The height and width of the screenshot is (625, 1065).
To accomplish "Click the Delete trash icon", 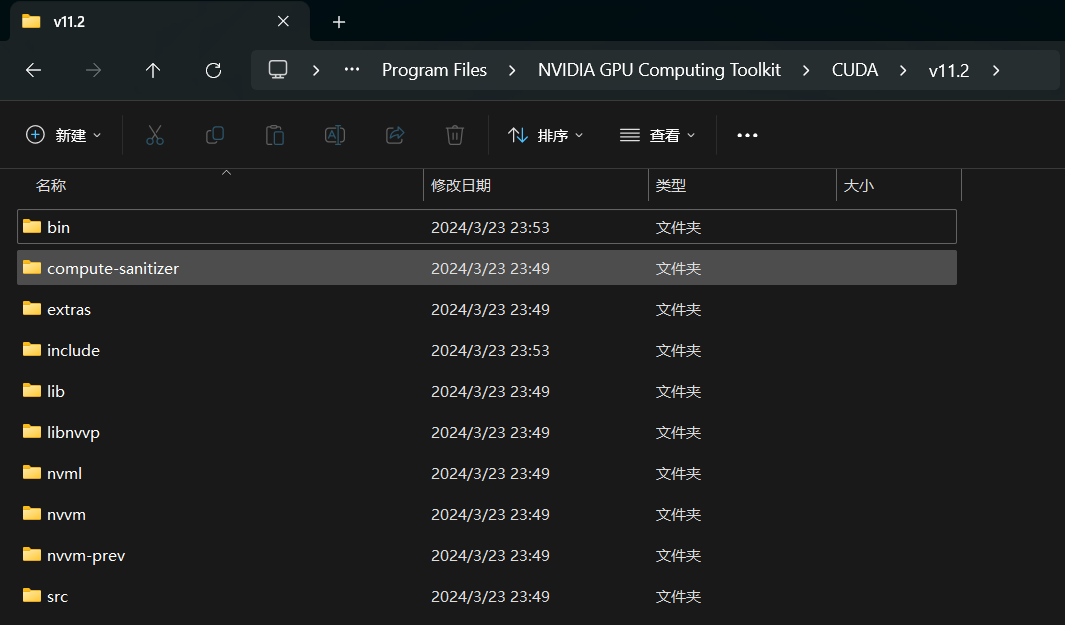I will (x=455, y=135).
